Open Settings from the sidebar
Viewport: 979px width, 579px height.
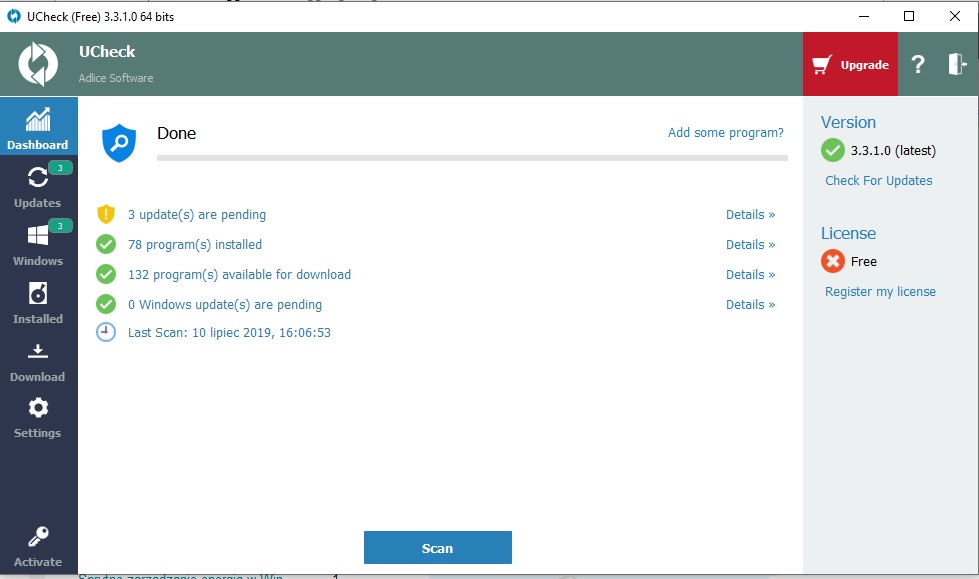pyautogui.click(x=38, y=417)
